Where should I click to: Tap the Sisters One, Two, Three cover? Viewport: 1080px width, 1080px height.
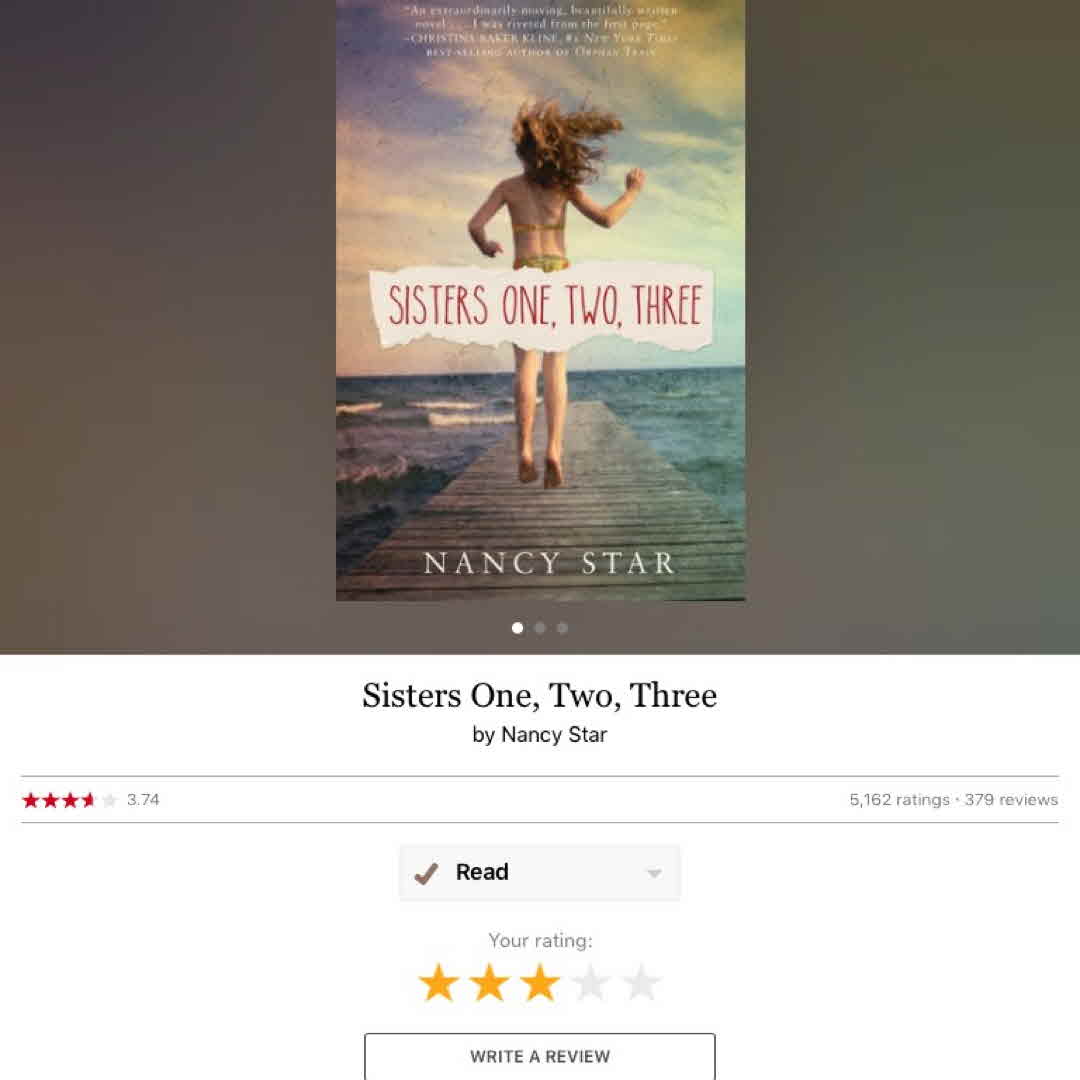coord(540,300)
